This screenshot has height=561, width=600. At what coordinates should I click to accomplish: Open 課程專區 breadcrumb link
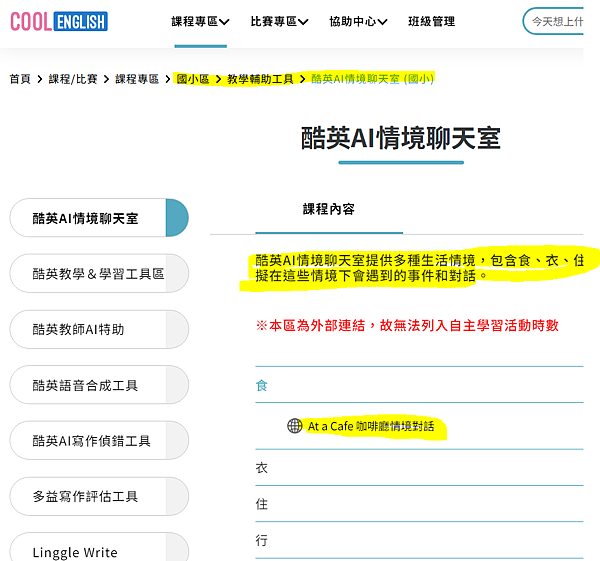tap(137, 79)
